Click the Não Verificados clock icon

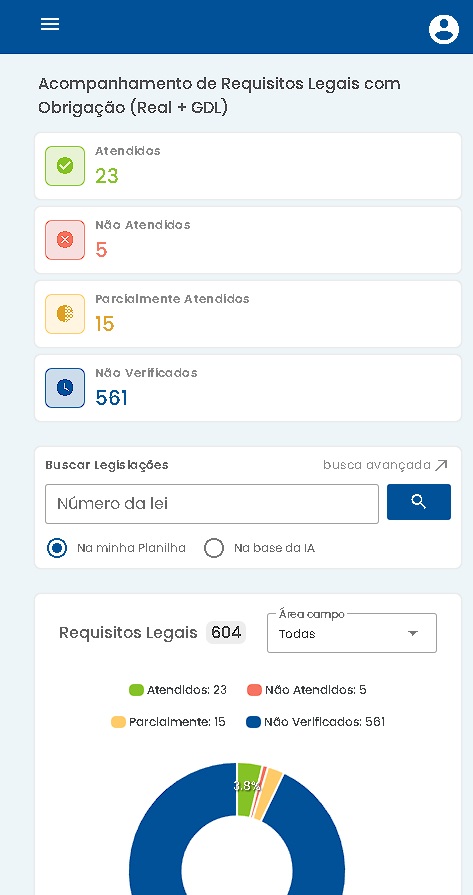pos(65,388)
